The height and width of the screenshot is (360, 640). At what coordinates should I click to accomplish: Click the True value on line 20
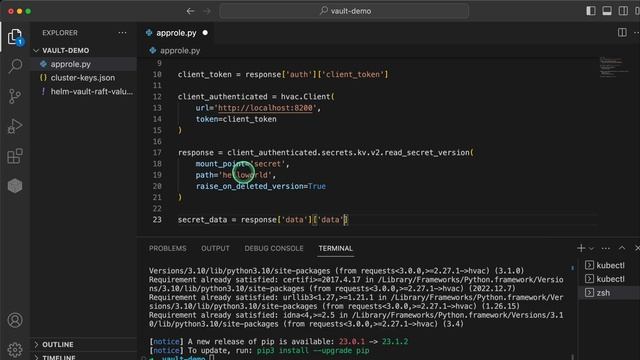point(317,186)
